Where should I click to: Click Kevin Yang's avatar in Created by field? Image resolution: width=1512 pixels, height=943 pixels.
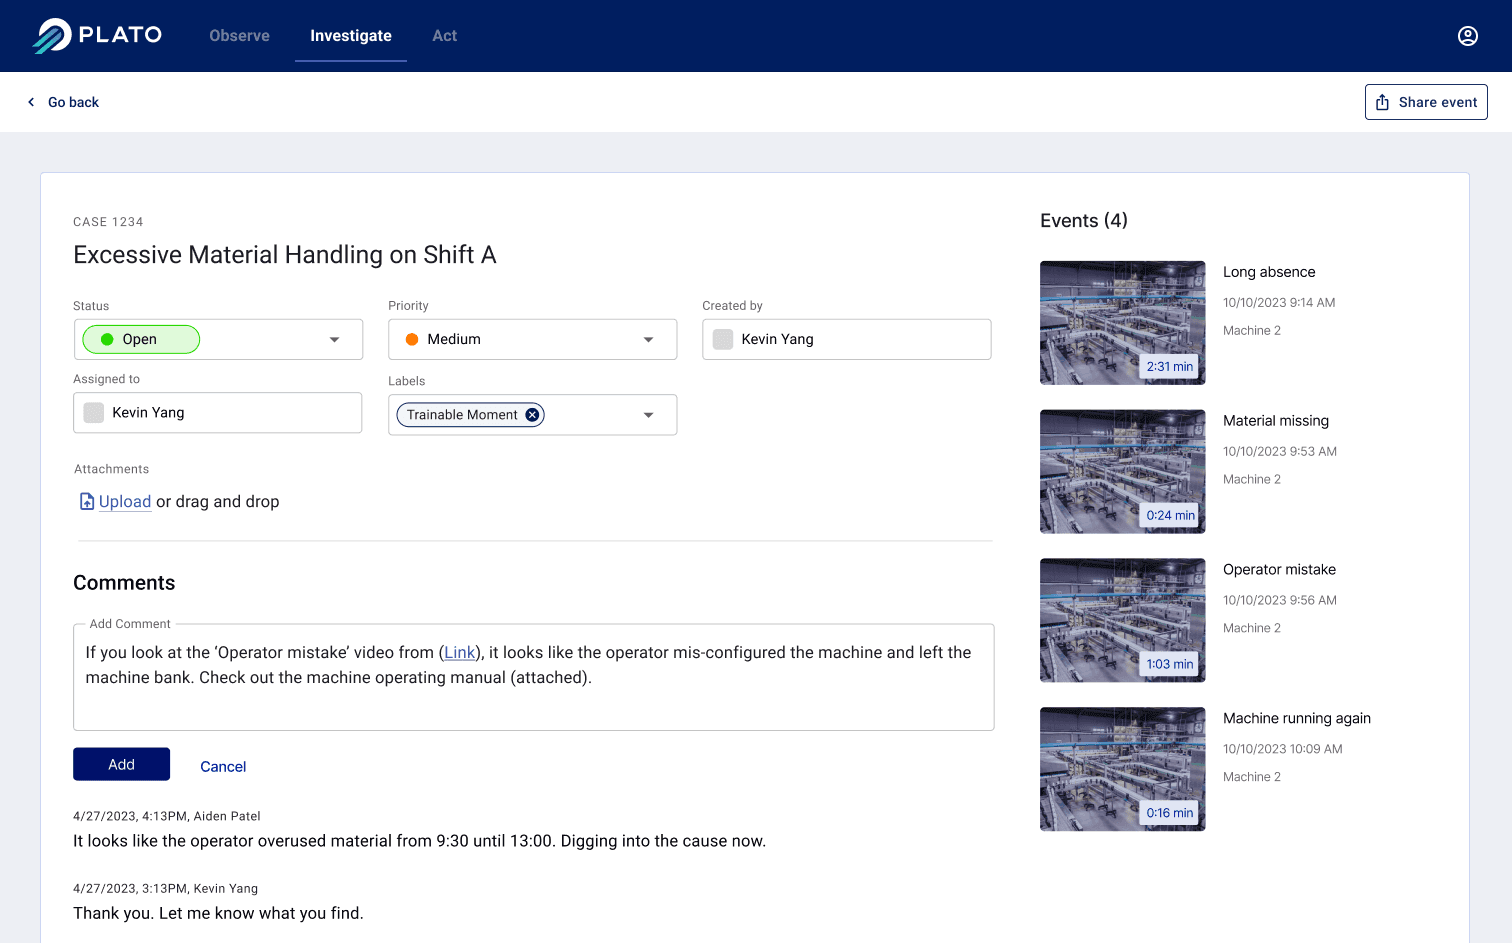[722, 339]
